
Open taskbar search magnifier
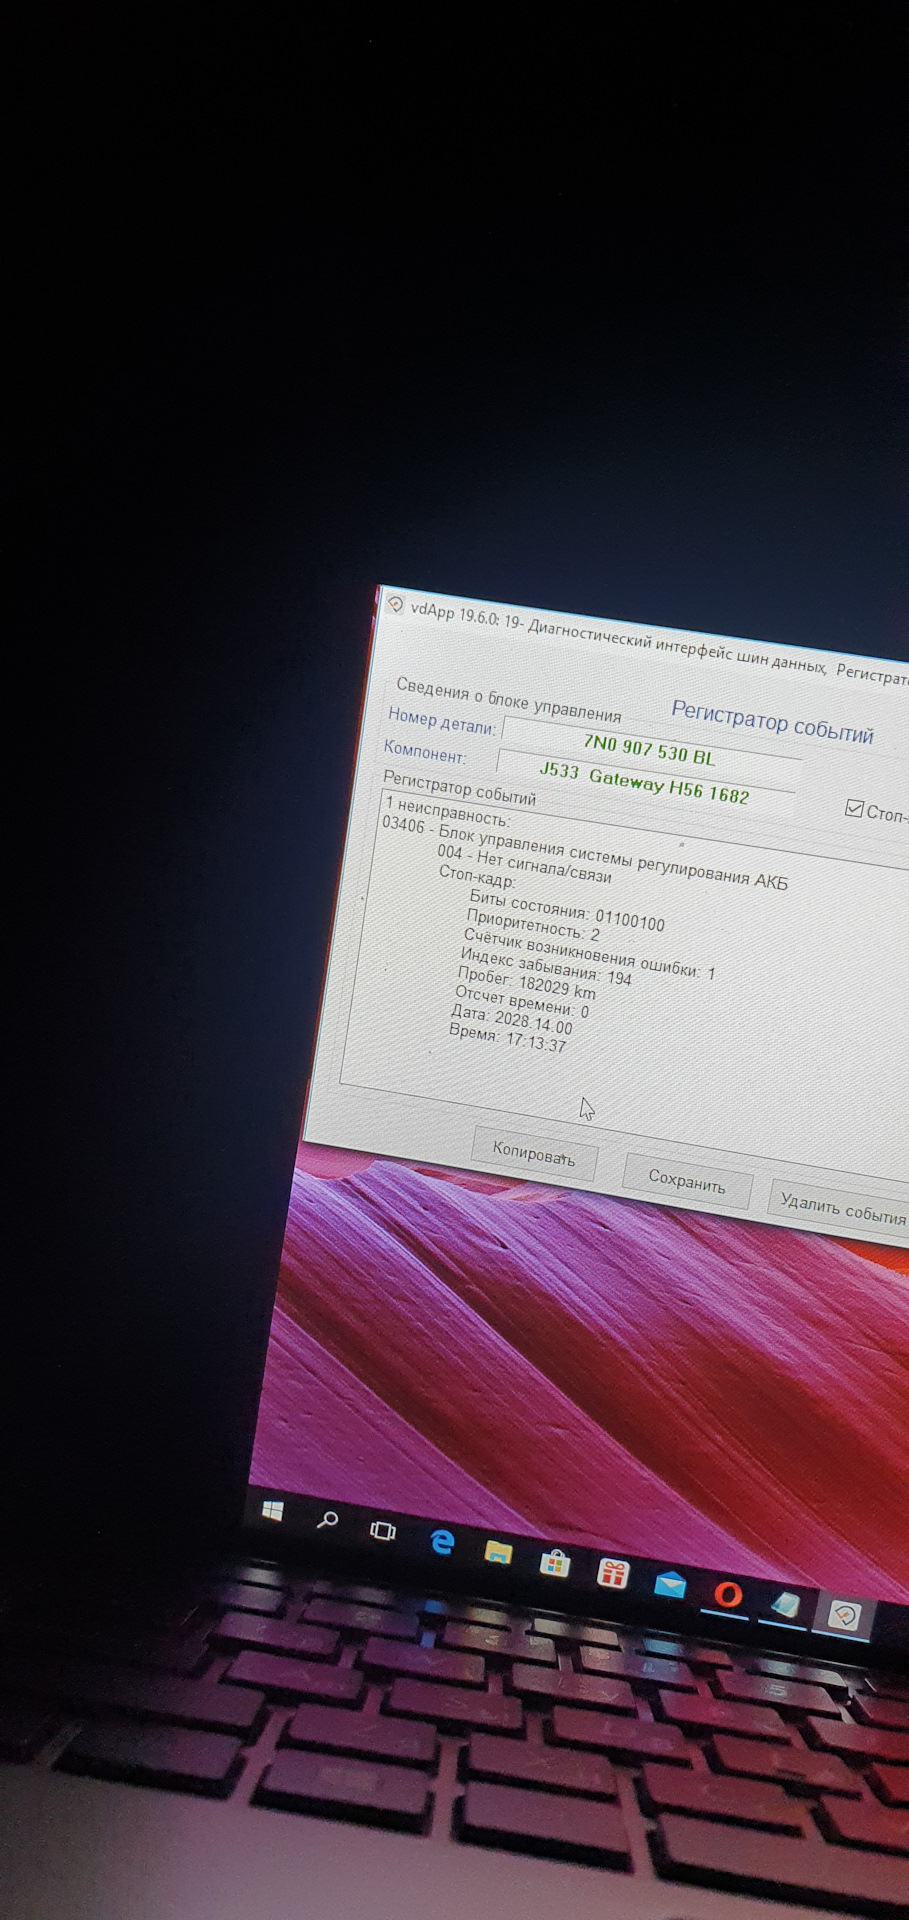[327, 1521]
